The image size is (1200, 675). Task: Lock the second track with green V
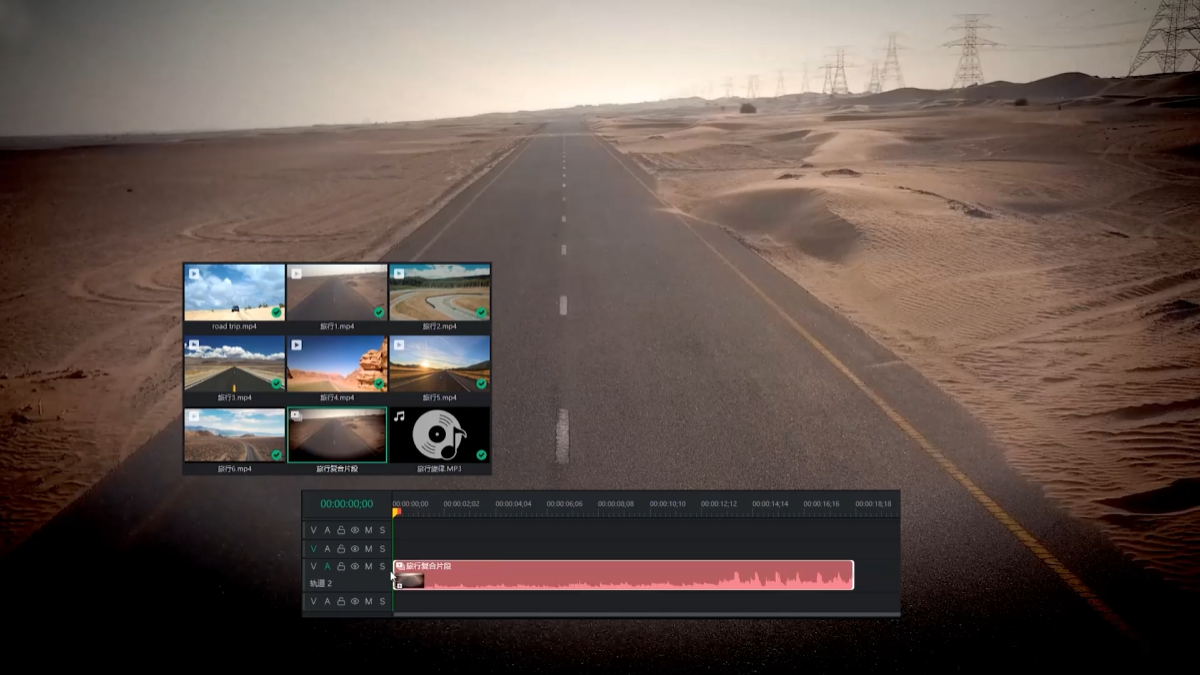pyautogui.click(x=341, y=549)
